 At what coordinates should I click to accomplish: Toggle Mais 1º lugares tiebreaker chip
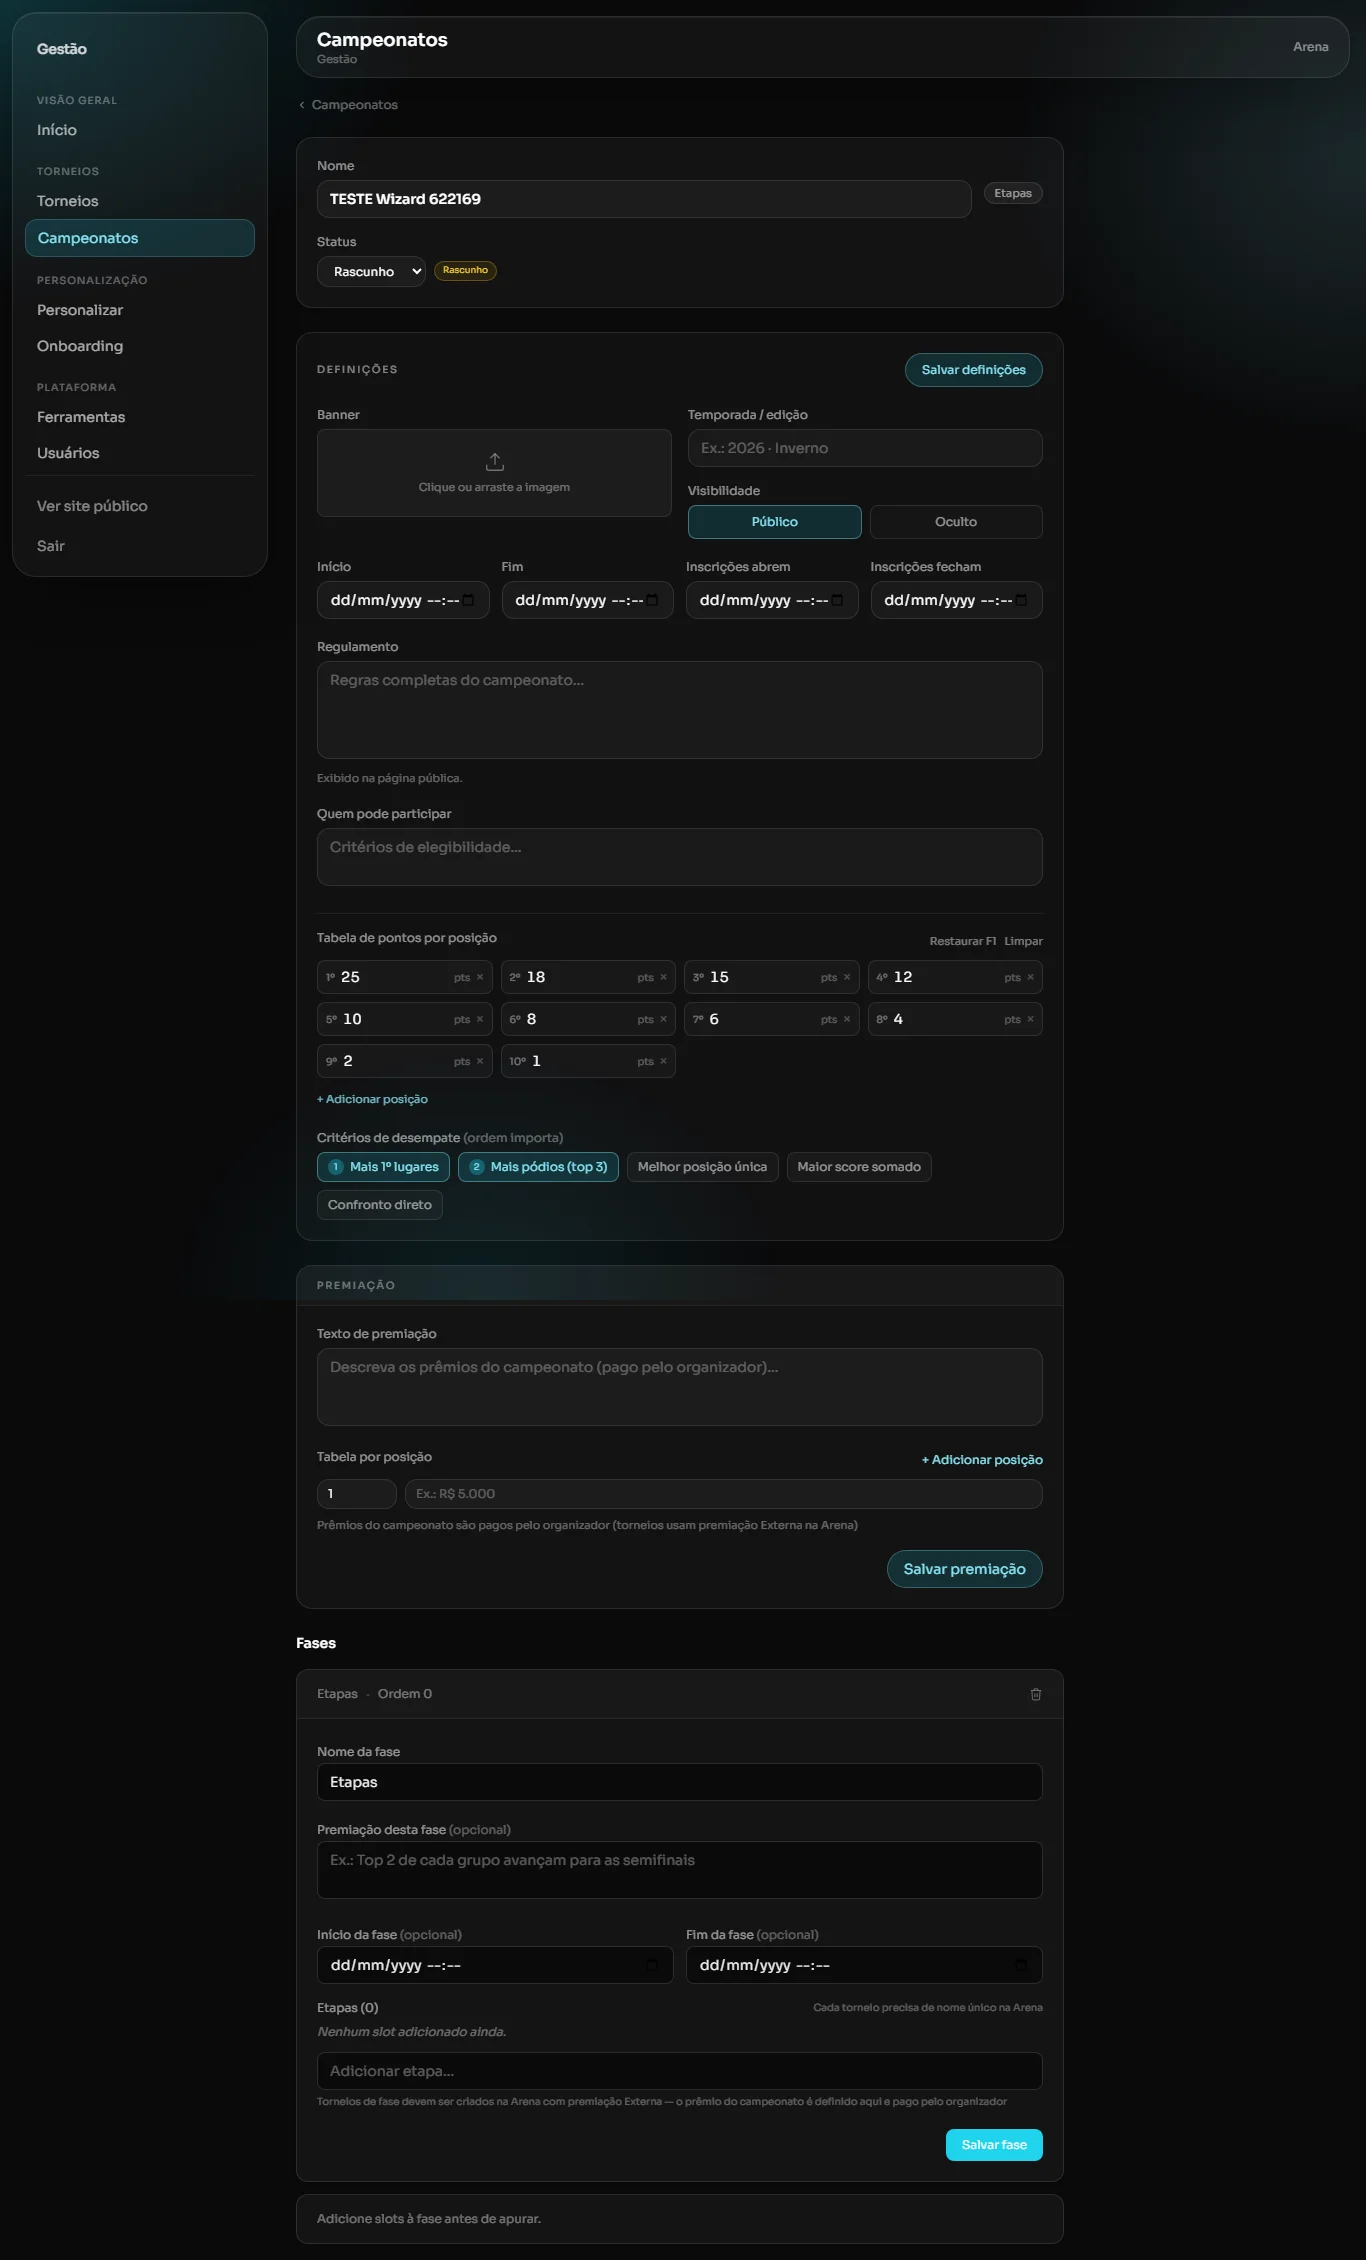(x=383, y=1167)
